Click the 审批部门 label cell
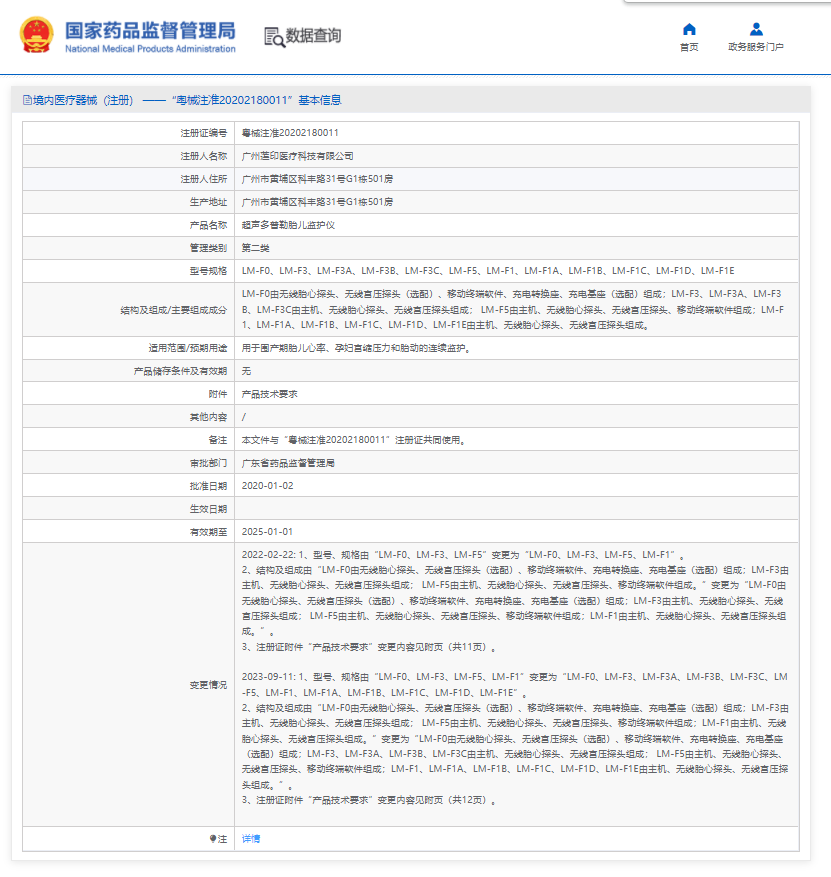 click(129, 463)
